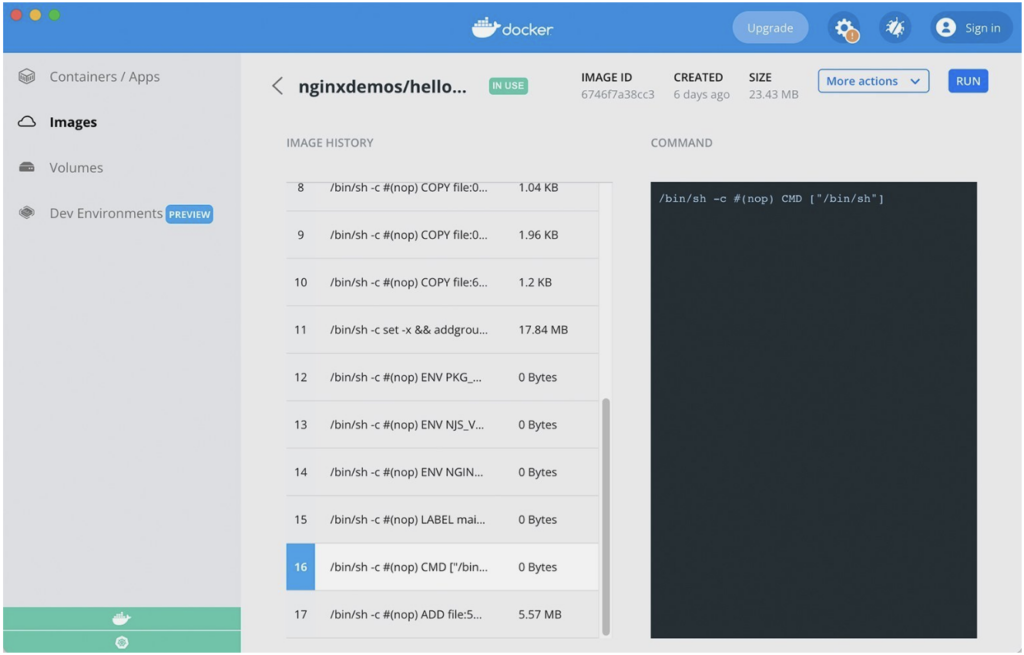Click the Sign in account avatar icon

click(945, 27)
